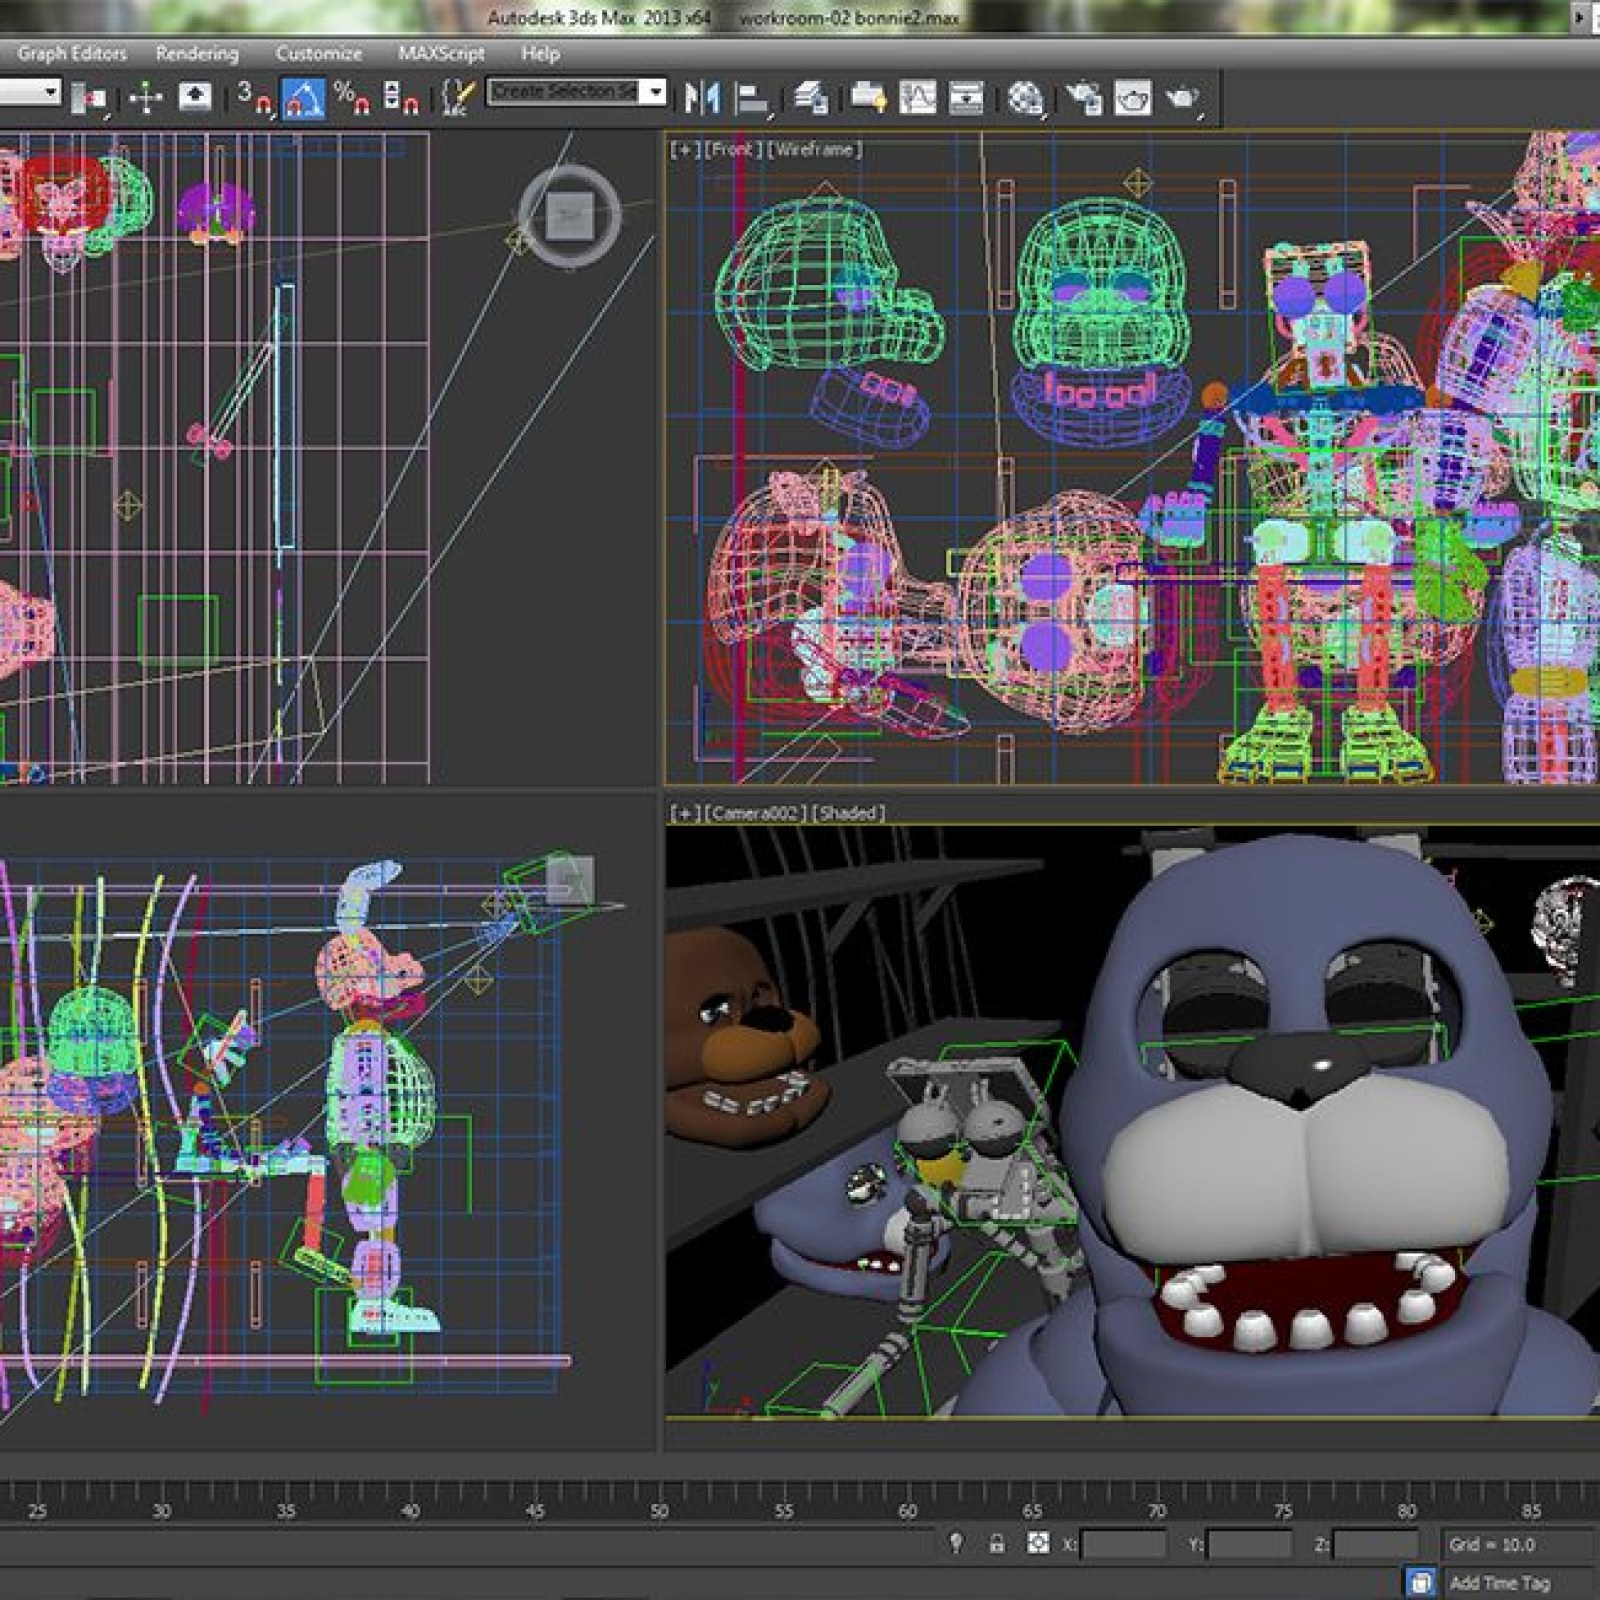Enable the Percent Snap toggle
This screenshot has height=1600, width=1600.
click(352, 98)
